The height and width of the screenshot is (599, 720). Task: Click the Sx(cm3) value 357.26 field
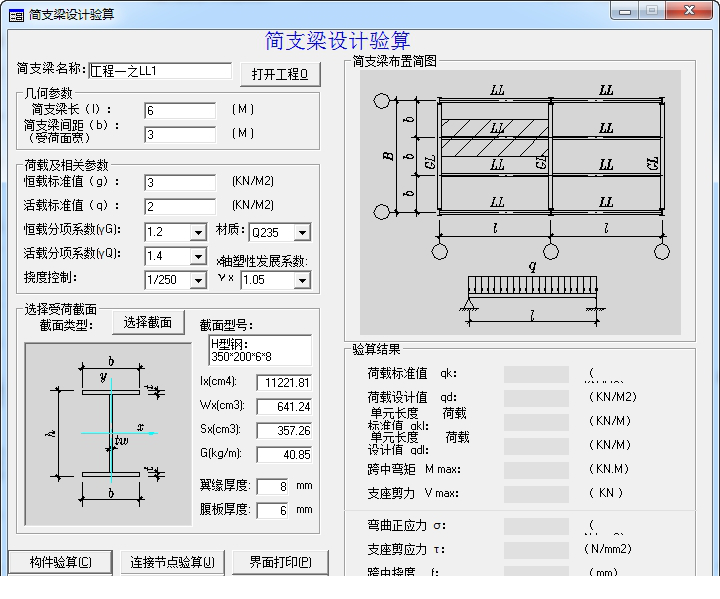pos(284,430)
